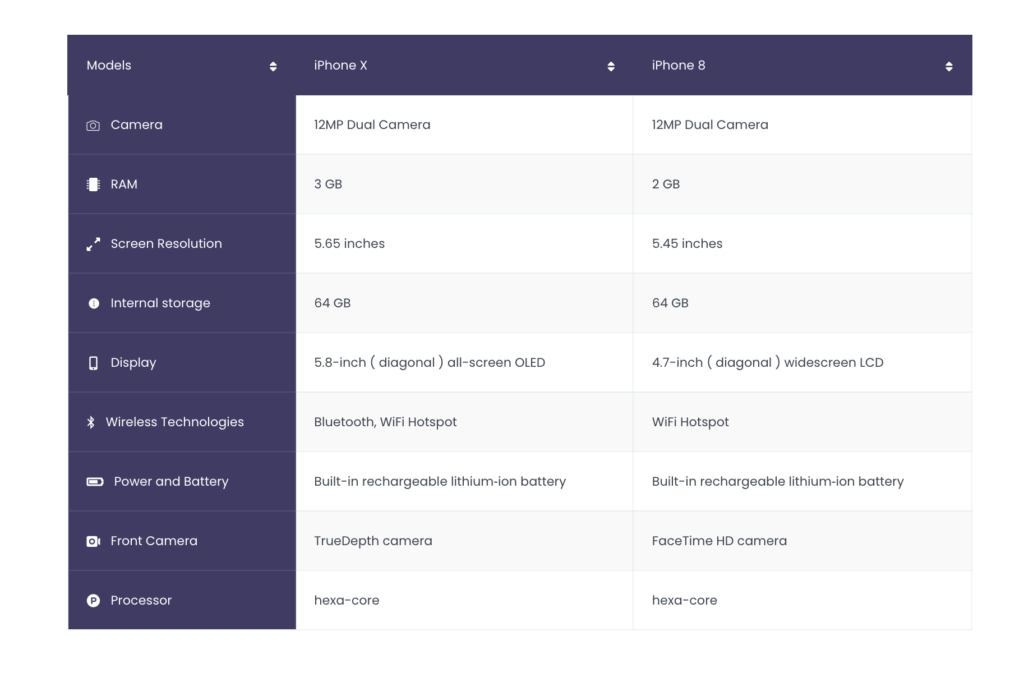Sort the table by Models column

[x=272, y=65]
